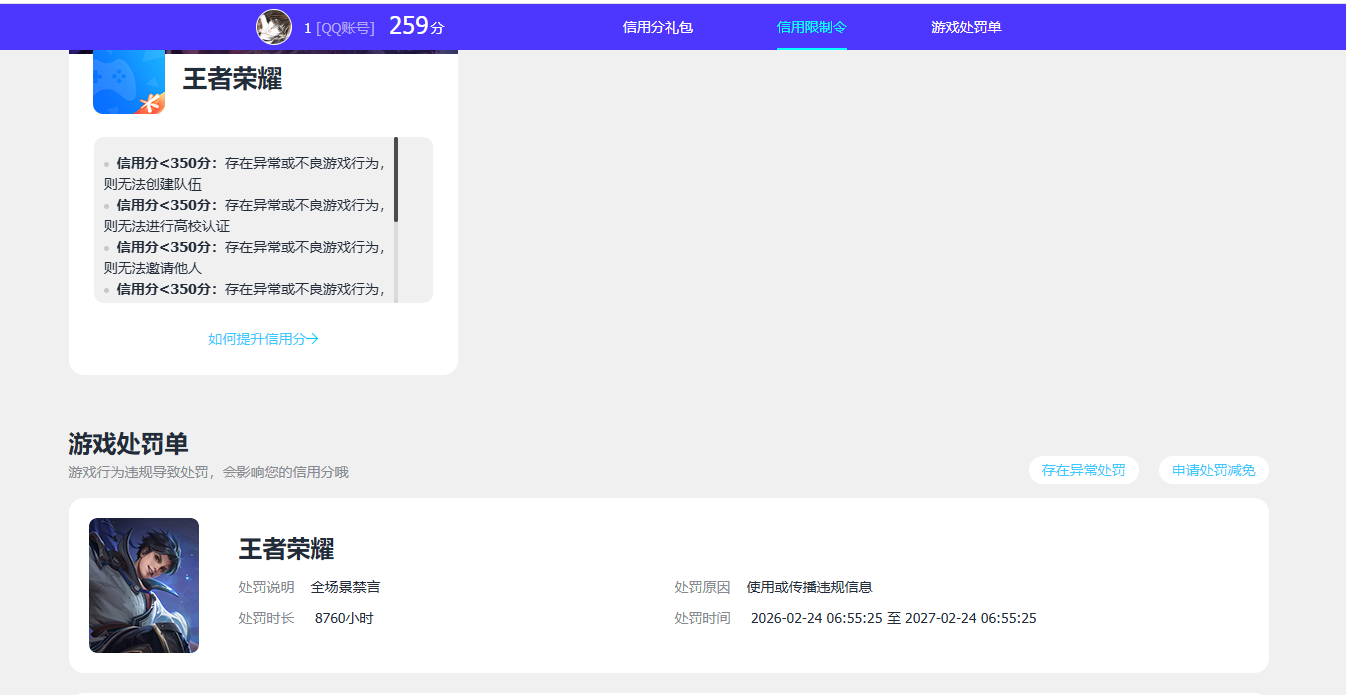This screenshot has height=695, width=1346.
Task: Open 如何提升信用分 link
Action: [x=263, y=339]
